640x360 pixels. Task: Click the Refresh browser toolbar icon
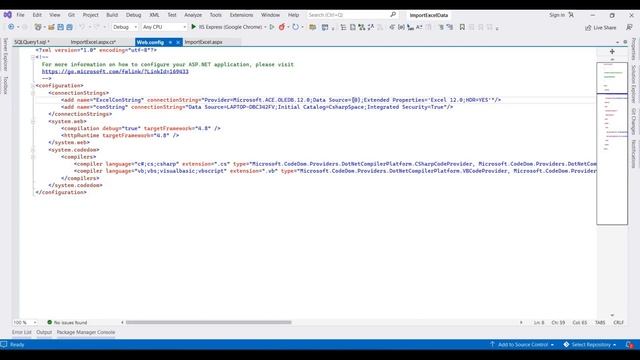pyautogui.click(x=295, y=27)
